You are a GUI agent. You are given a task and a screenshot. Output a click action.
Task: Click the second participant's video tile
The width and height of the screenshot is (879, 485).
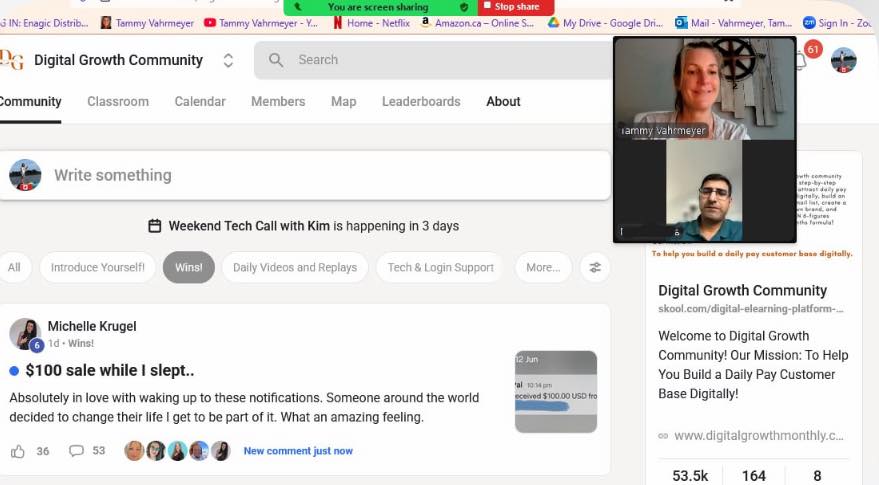click(x=705, y=191)
